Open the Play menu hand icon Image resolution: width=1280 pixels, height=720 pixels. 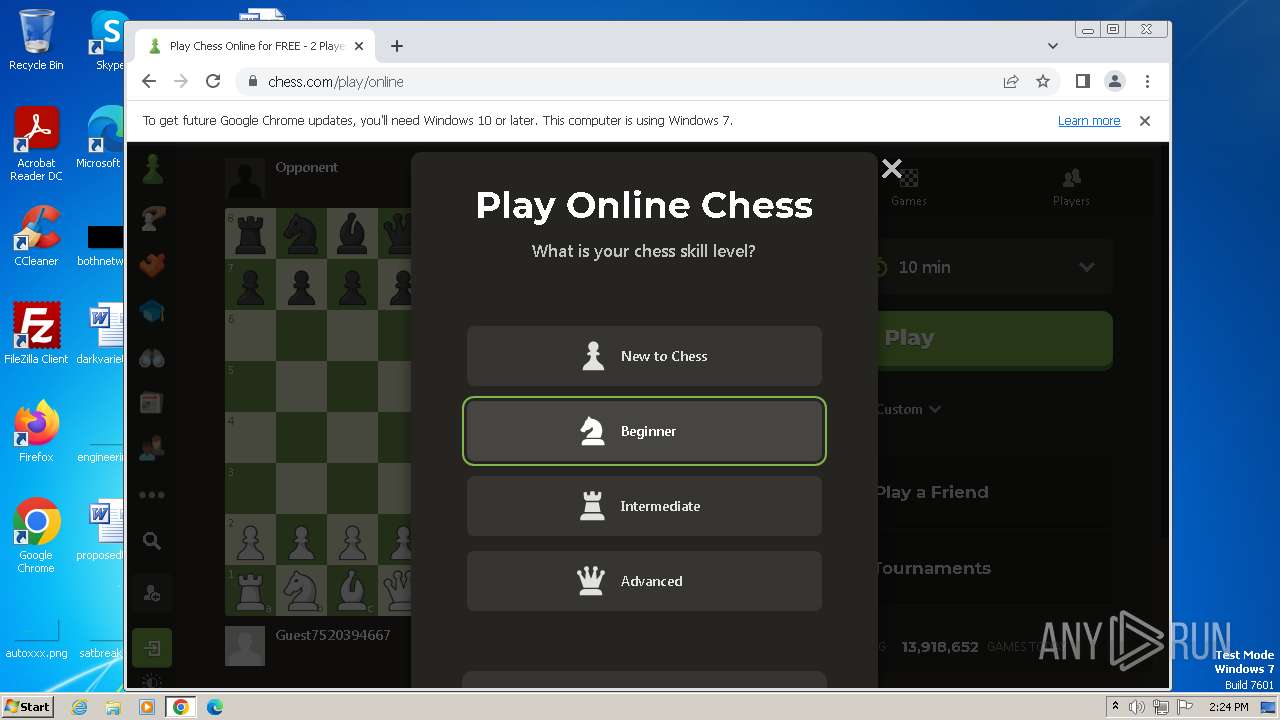pos(152,218)
